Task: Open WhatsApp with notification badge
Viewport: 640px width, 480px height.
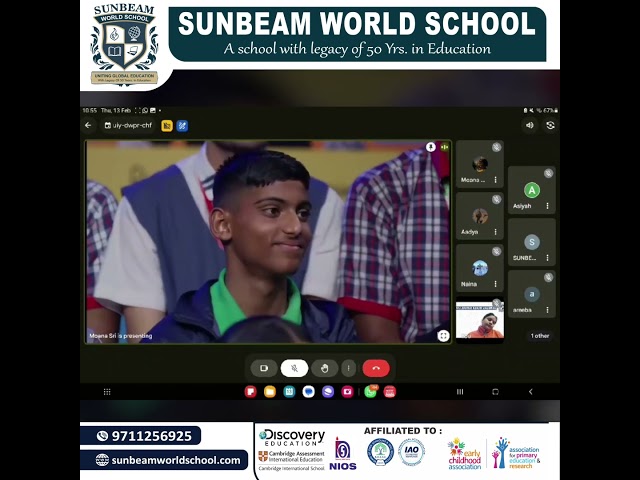Action: (x=371, y=391)
